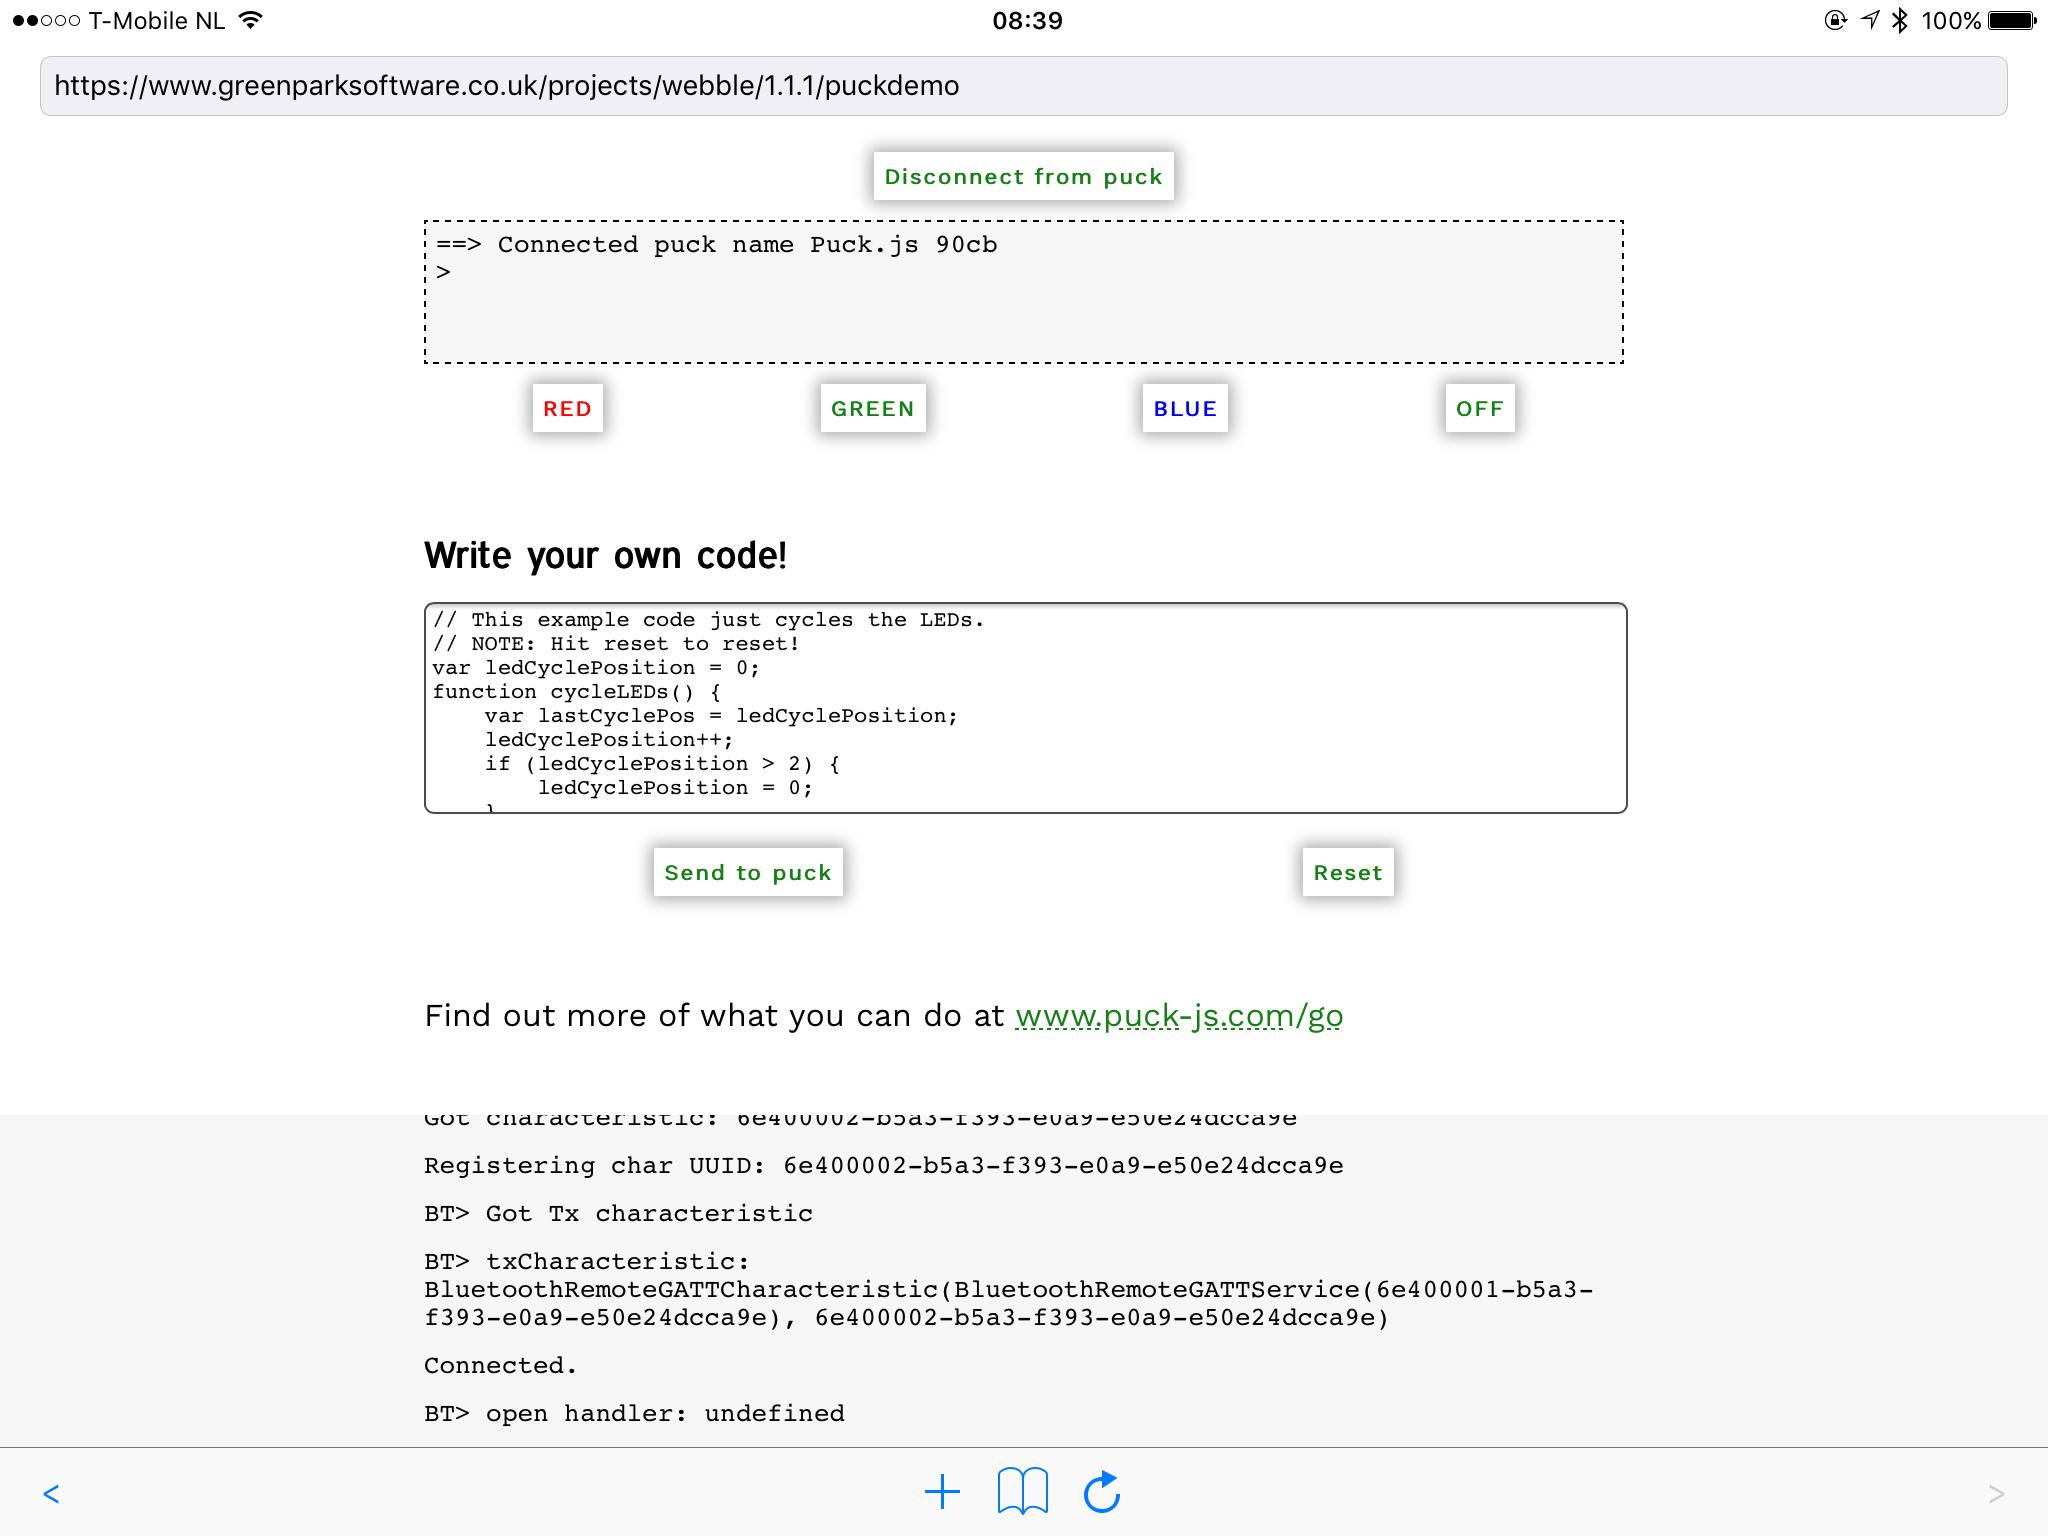Image resolution: width=2048 pixels, height=1536 pixels.
Task: Tap the battery indicator icon
Action: (2011, 21)
